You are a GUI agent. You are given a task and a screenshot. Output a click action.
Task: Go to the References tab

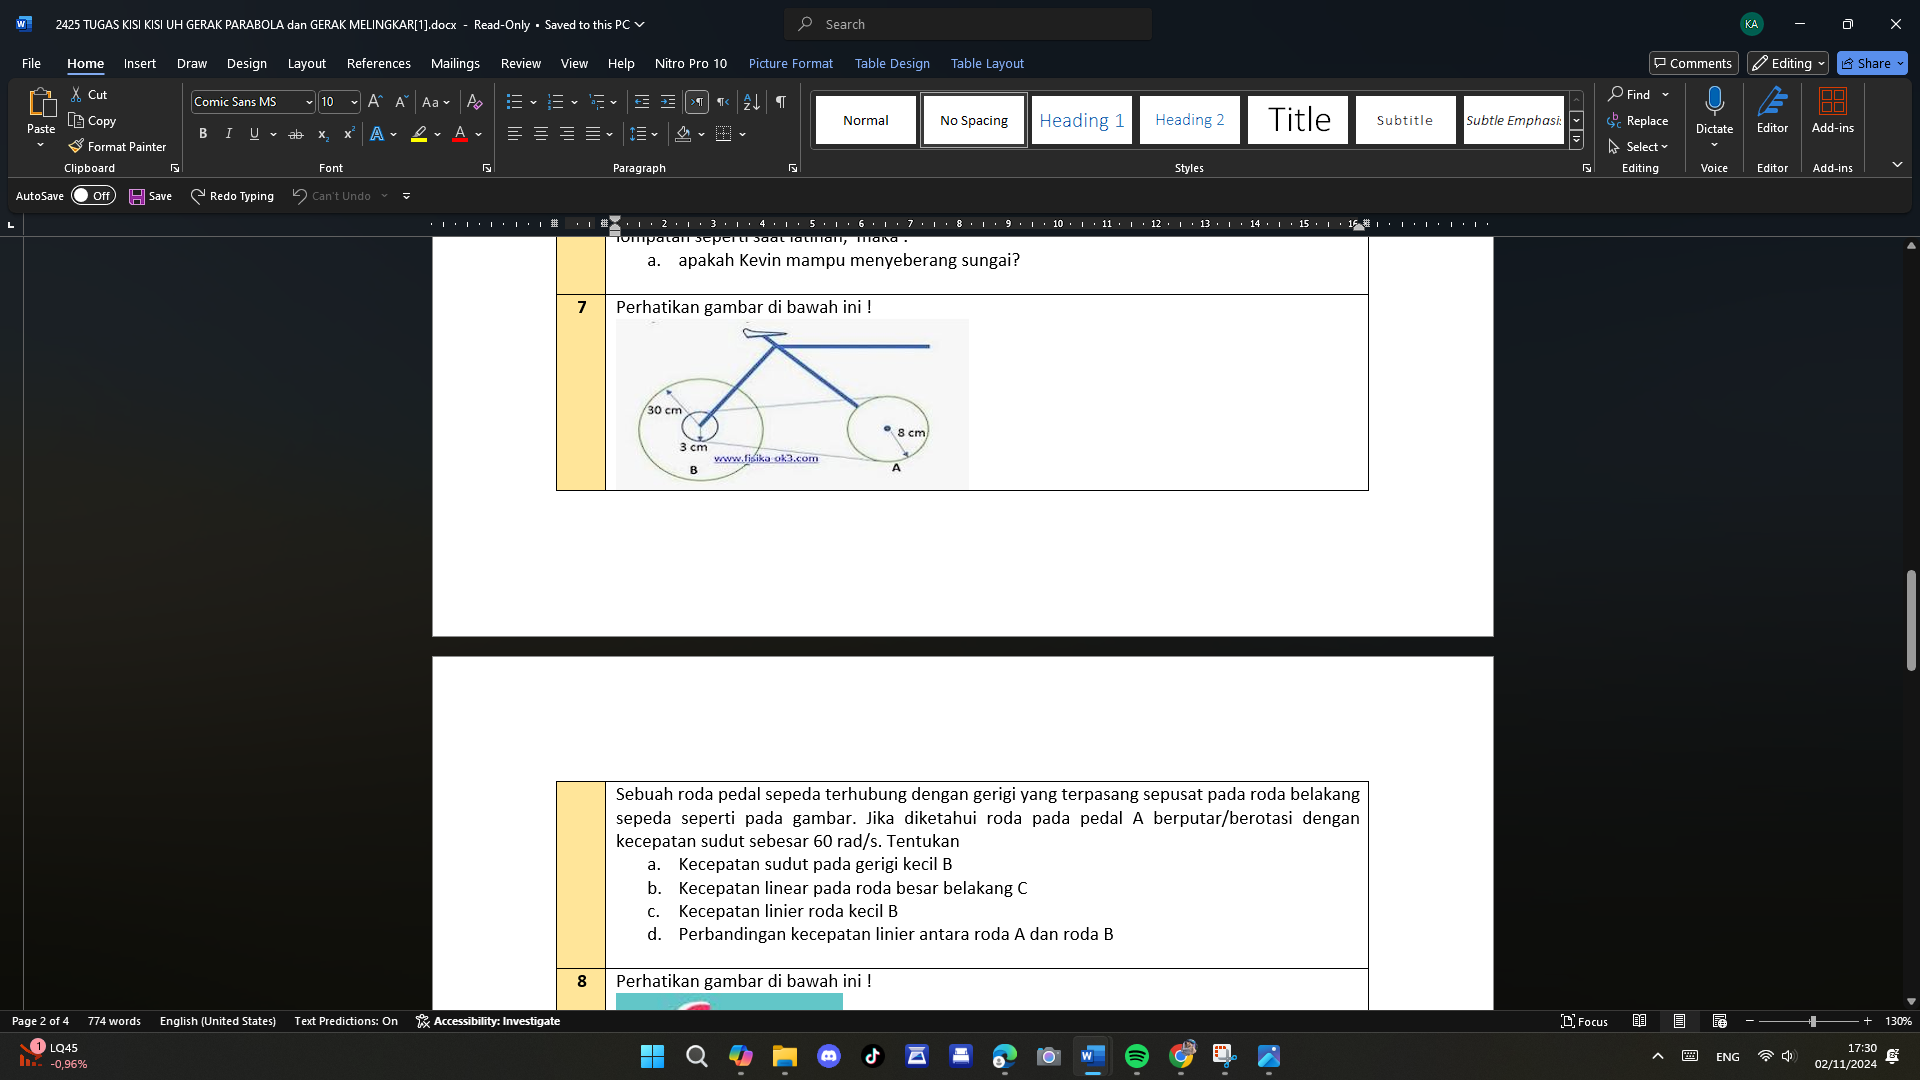379,63
